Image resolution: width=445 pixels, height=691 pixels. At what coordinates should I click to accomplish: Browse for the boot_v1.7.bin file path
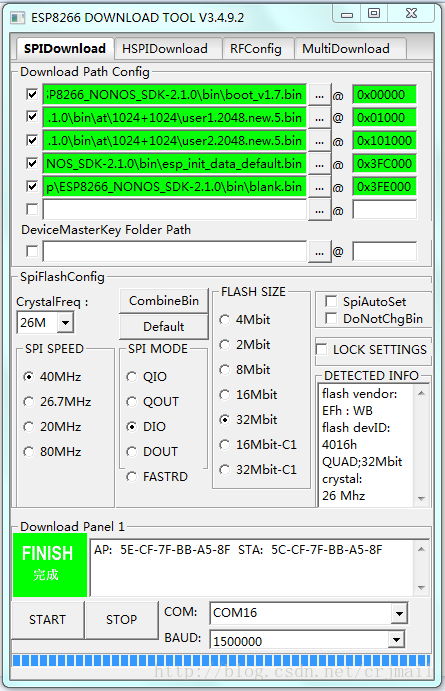click(x=319, y=95)
